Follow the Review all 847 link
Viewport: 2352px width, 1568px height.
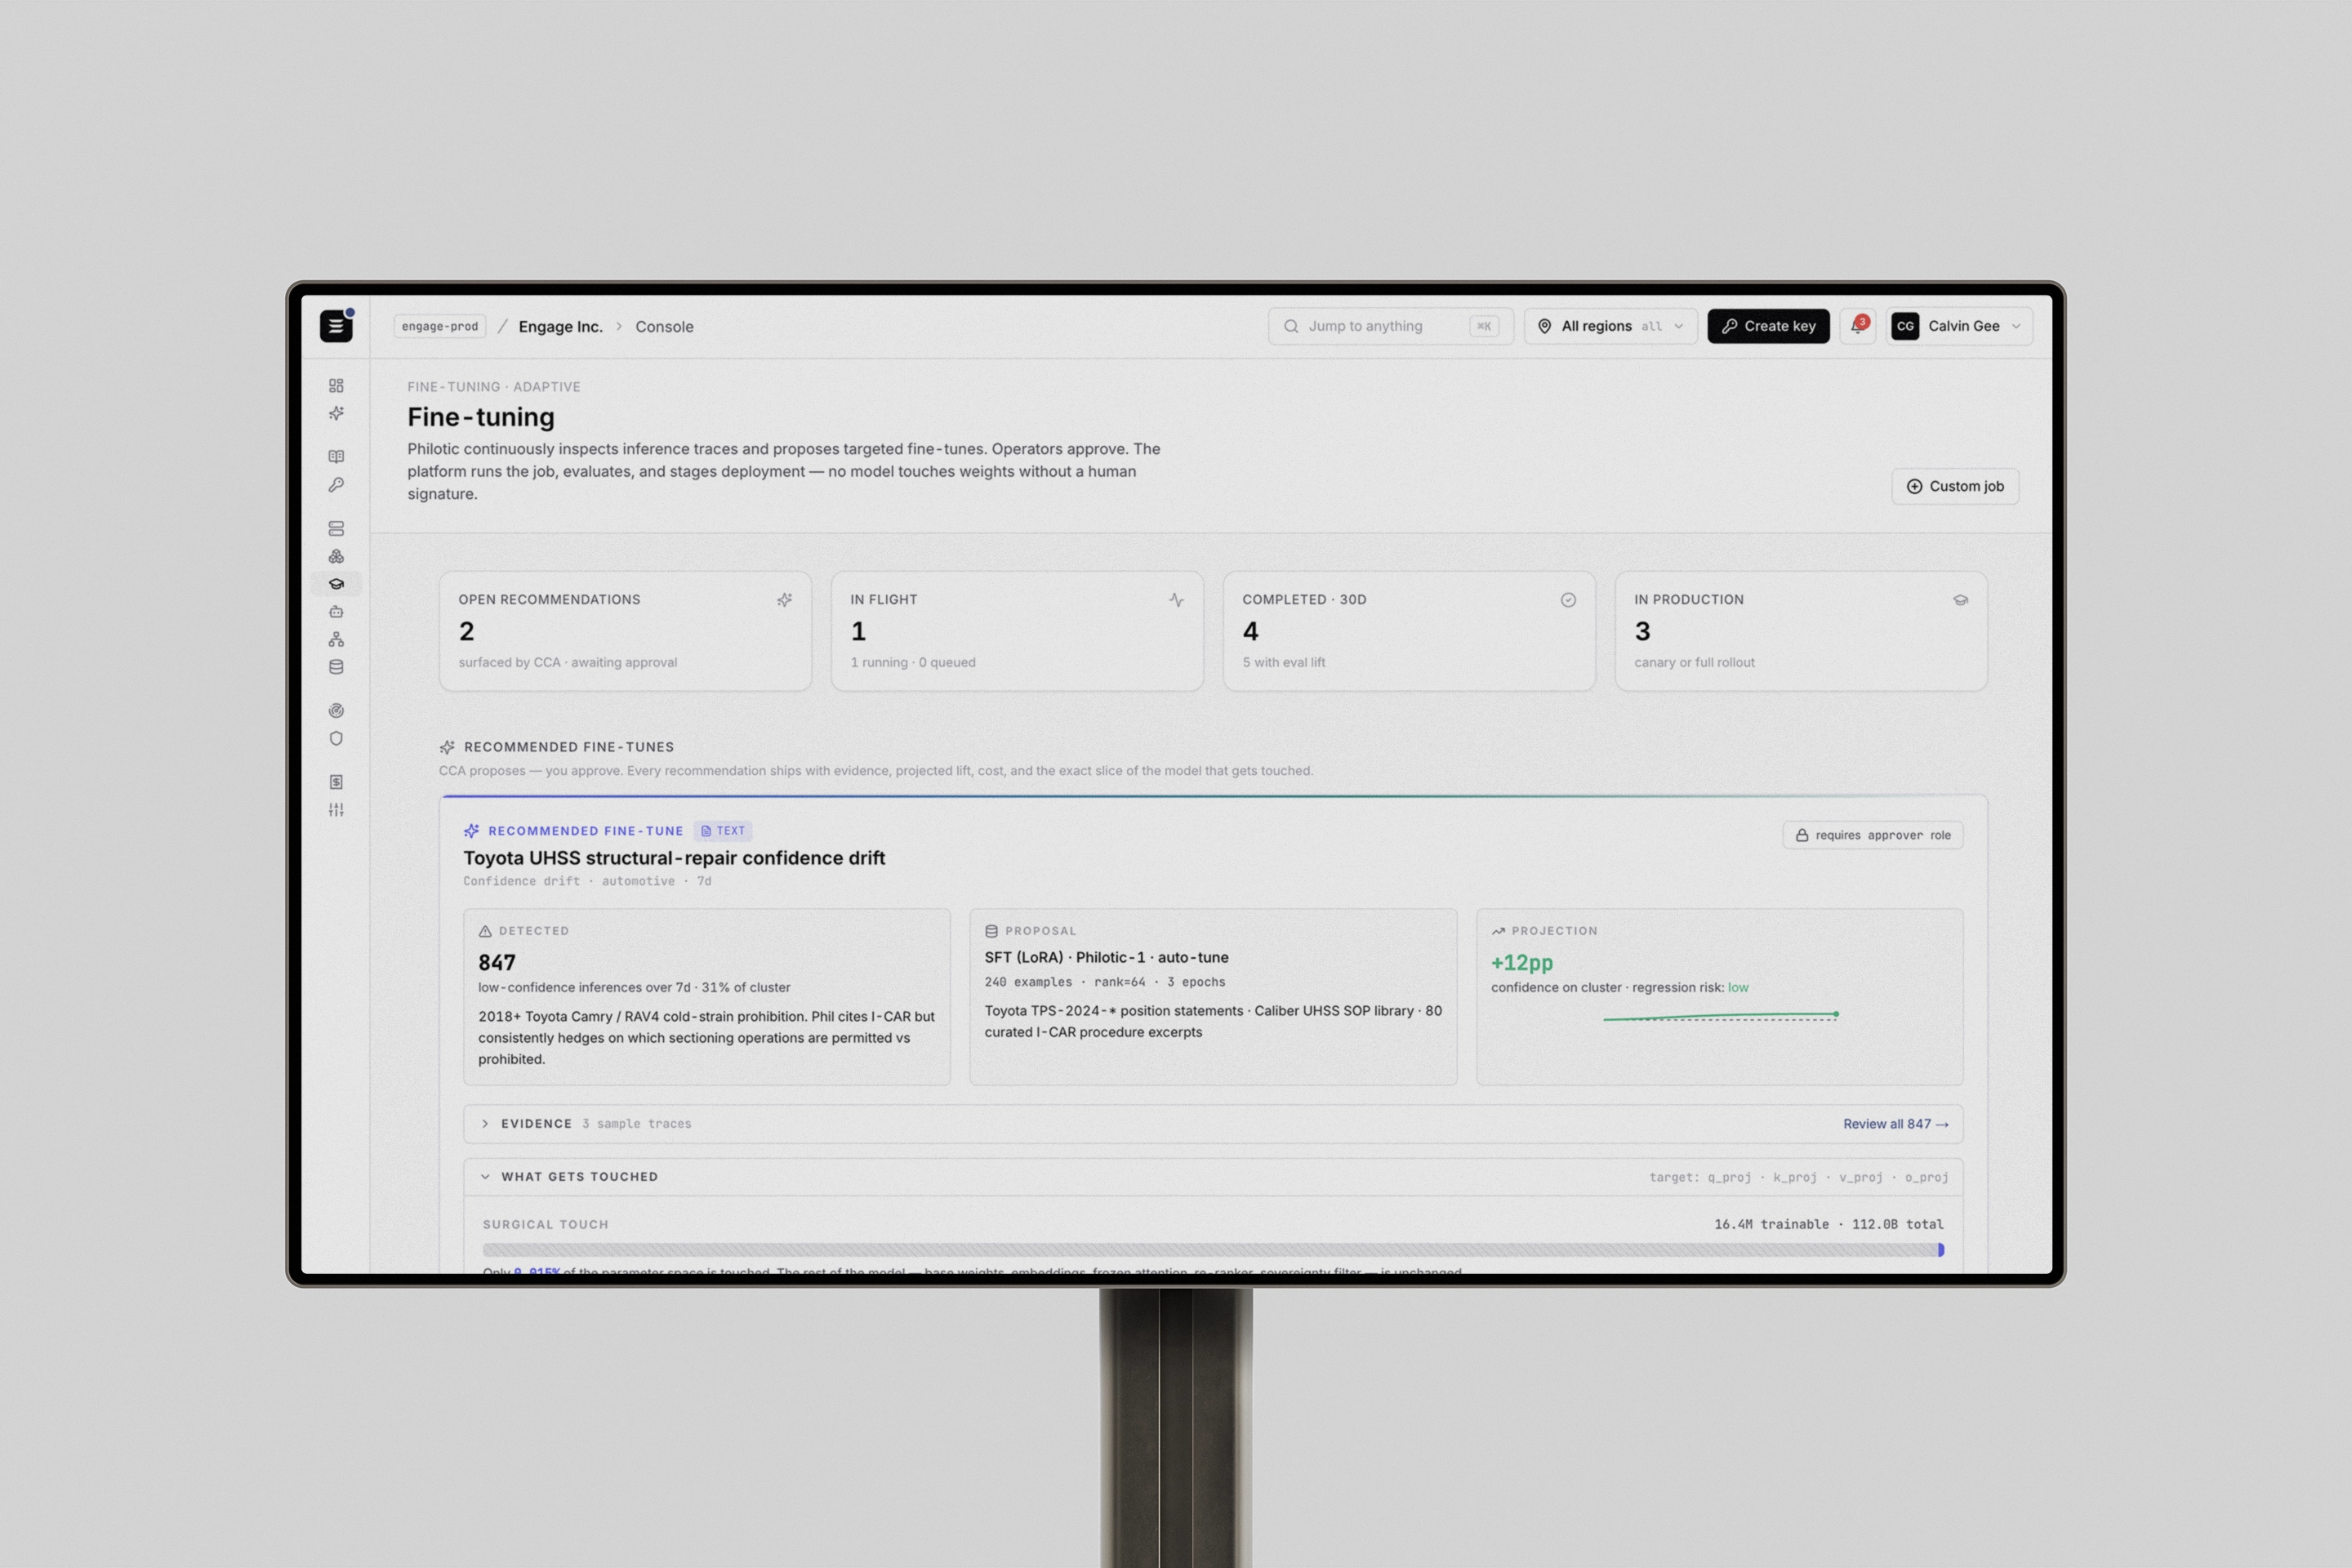(x=1896, y=1124)
